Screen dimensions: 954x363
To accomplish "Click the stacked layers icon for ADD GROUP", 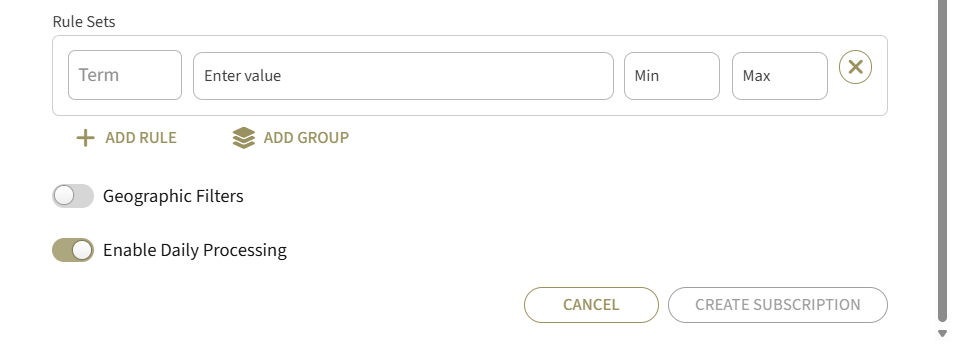I will click(243, 138).
